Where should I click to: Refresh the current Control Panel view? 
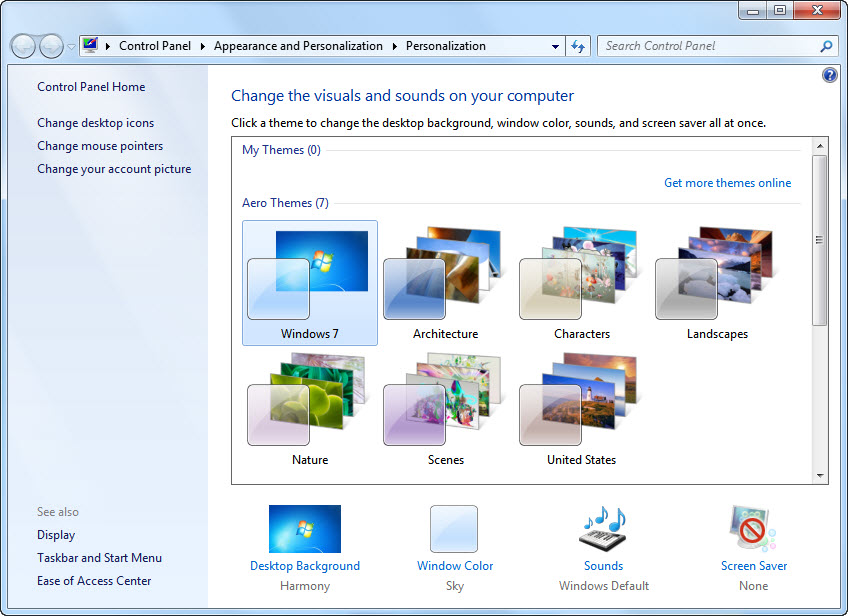click(x=578, y=46)
